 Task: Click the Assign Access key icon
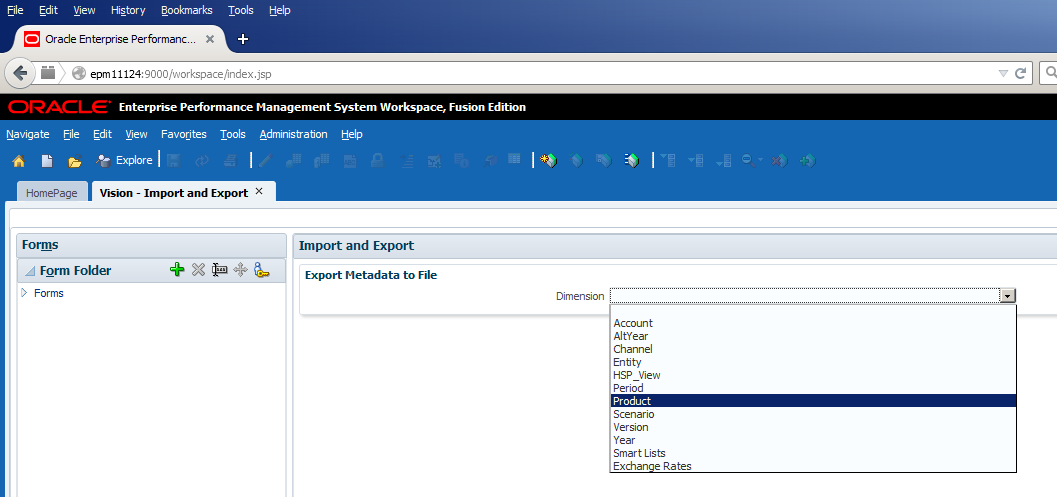[x=262, y=270]
